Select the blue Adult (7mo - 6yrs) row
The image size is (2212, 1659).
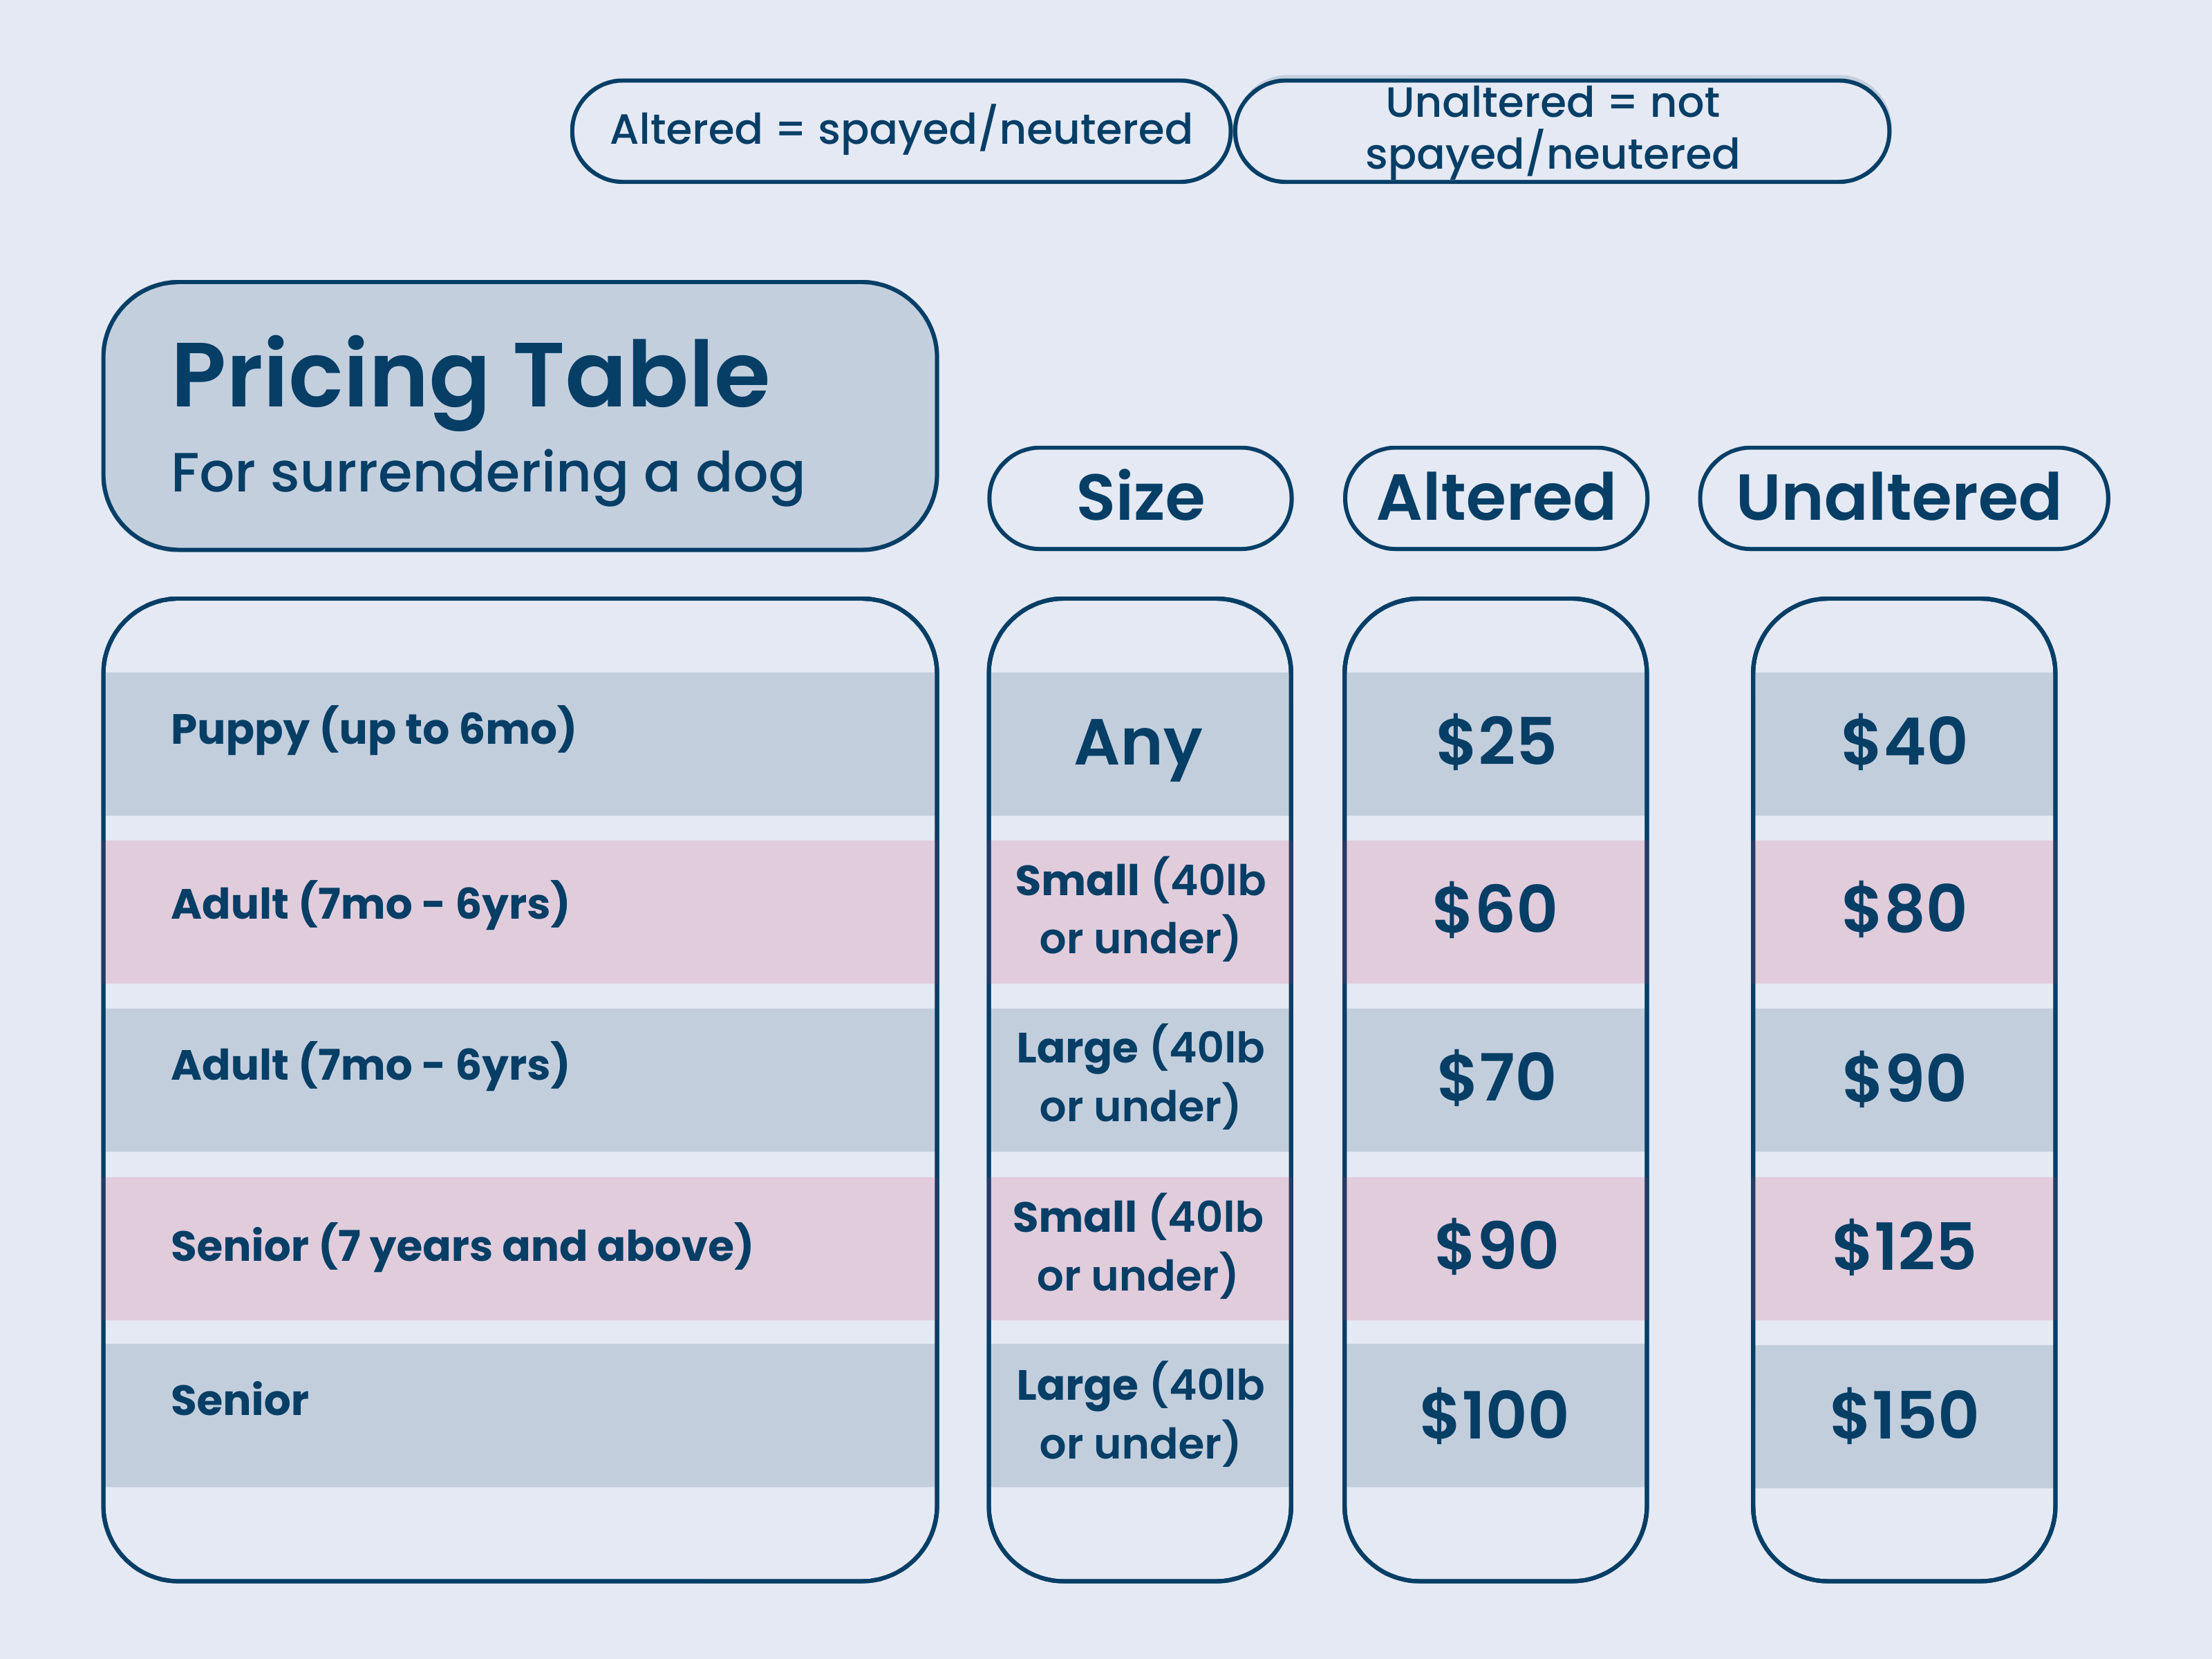coord(520,1080)
